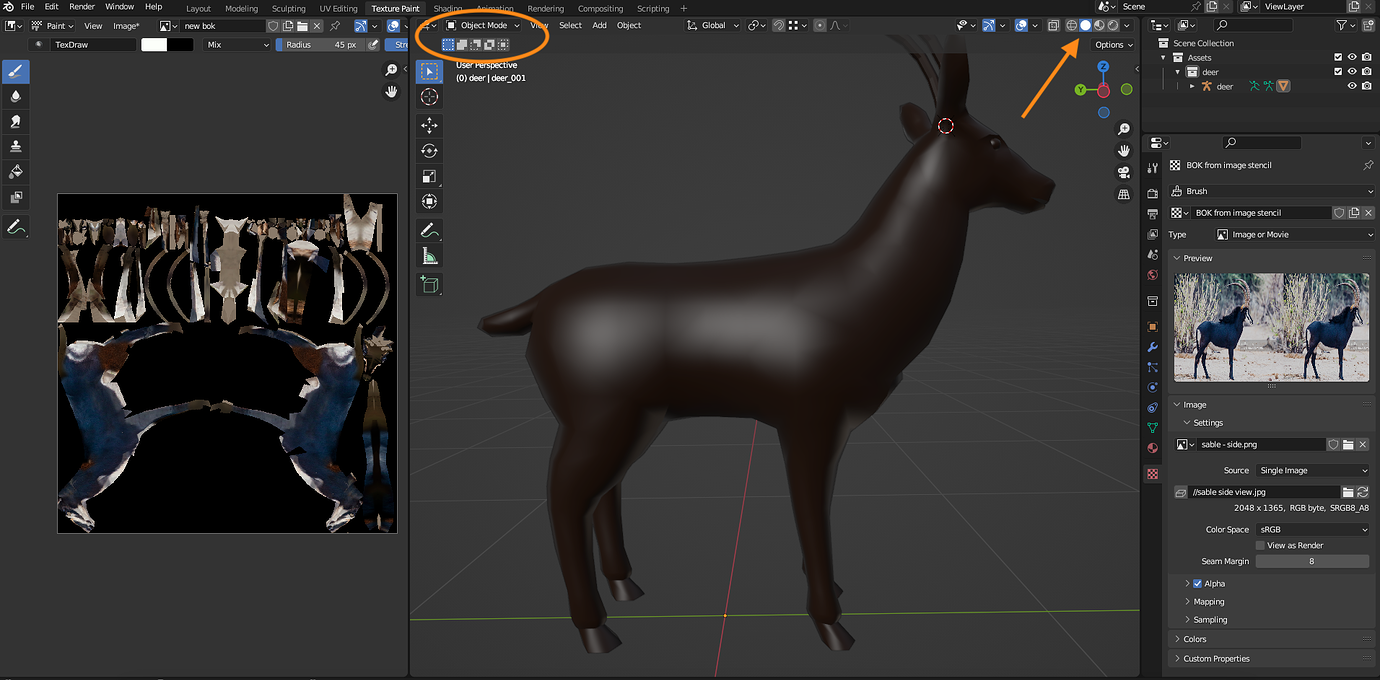Switch to solid viewport shading
The image size is (1380, 680).
tap(1085, 25)
